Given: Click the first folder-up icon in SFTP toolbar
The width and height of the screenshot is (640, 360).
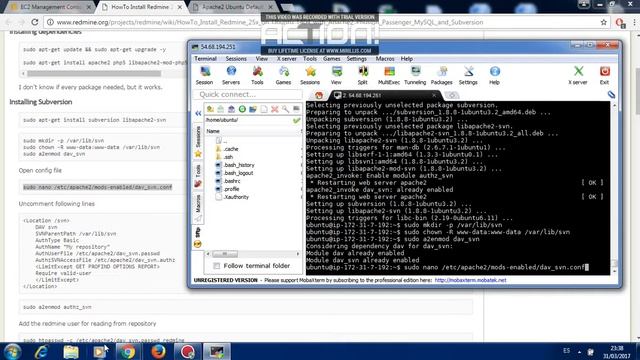Looking at the screenshot, I should (x=210, y=109).
